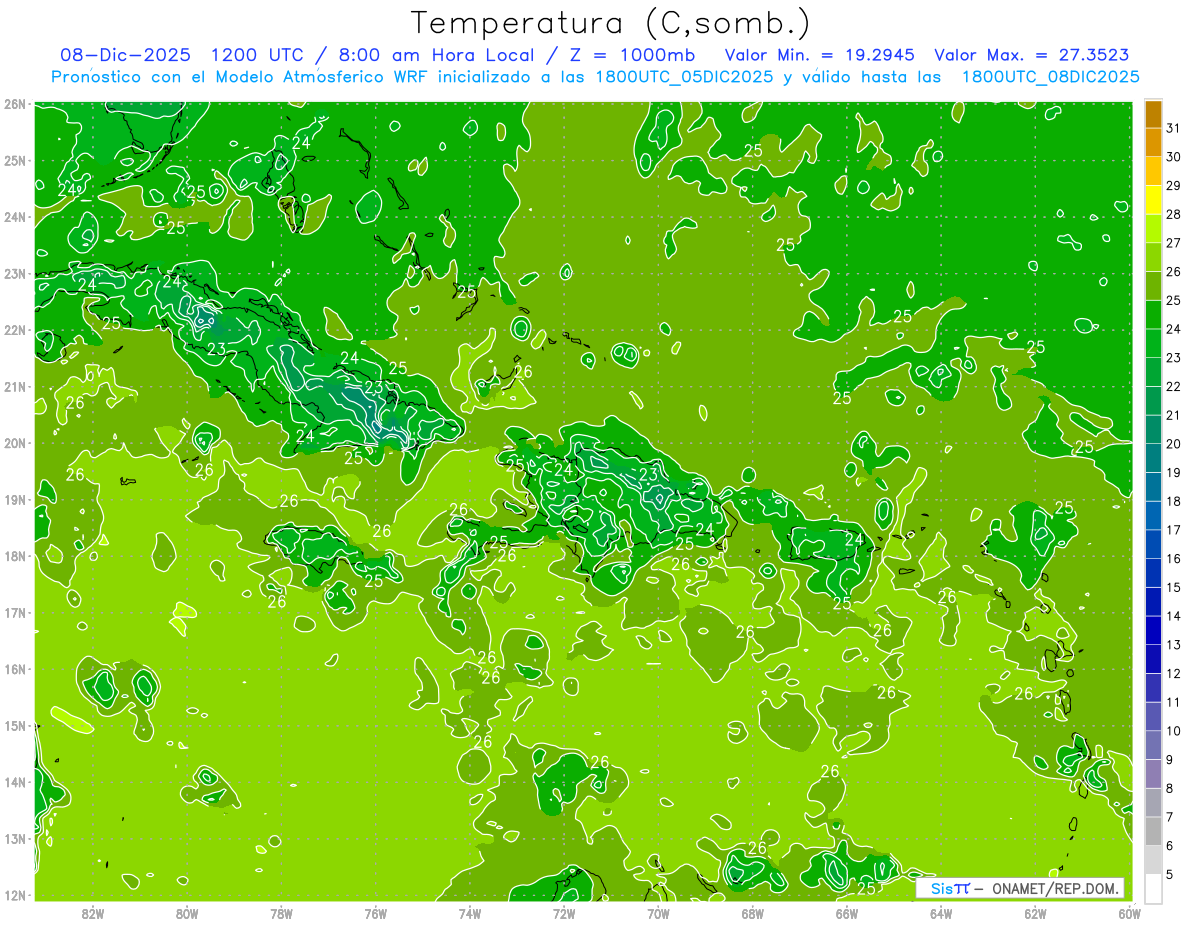The height and width of the screenshot is (927, 1200).
Task: Select the 1800UTC_05DIC2025 initialization time
Action: 690,77
